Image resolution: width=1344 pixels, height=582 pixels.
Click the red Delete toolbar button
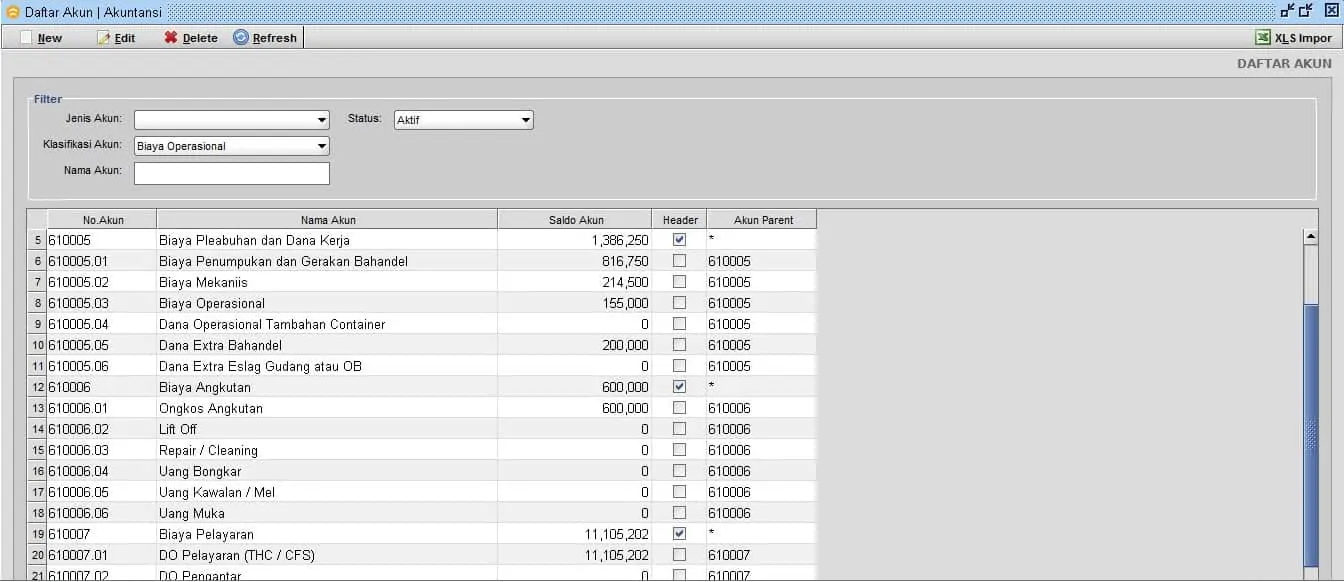(x=191, y=38)
